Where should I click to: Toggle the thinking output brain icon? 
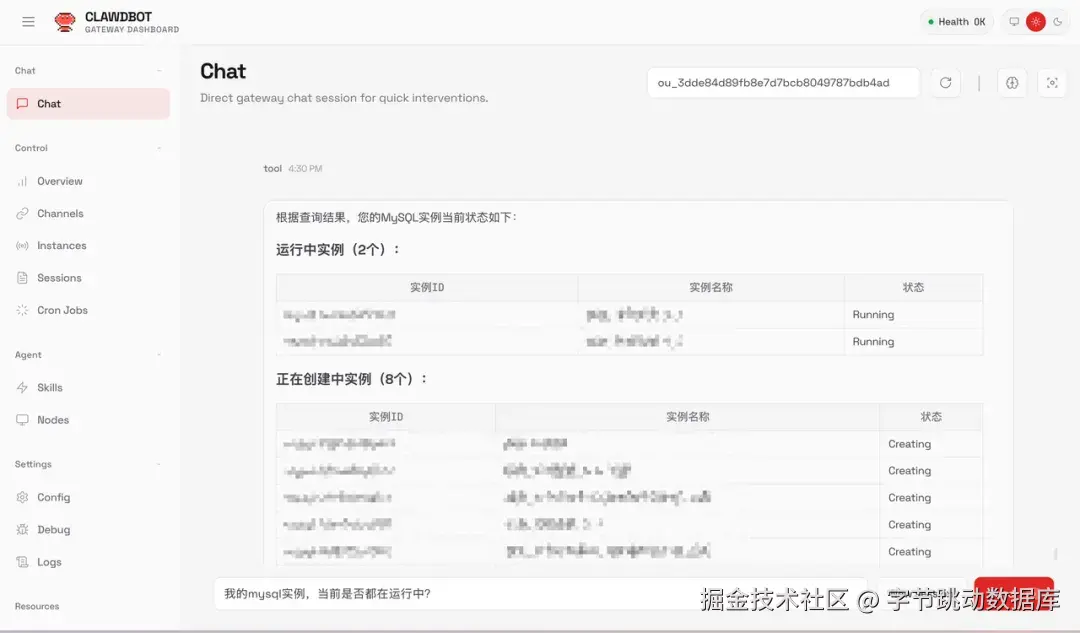(1012, 83)
